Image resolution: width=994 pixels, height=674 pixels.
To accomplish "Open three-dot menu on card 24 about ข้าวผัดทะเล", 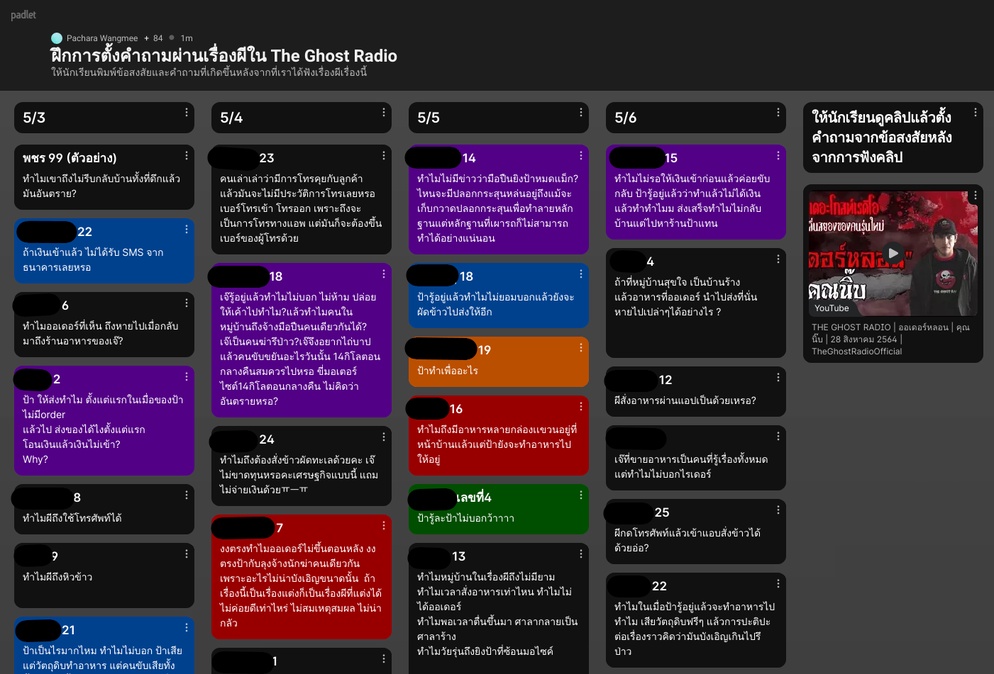I will (384, 437).
